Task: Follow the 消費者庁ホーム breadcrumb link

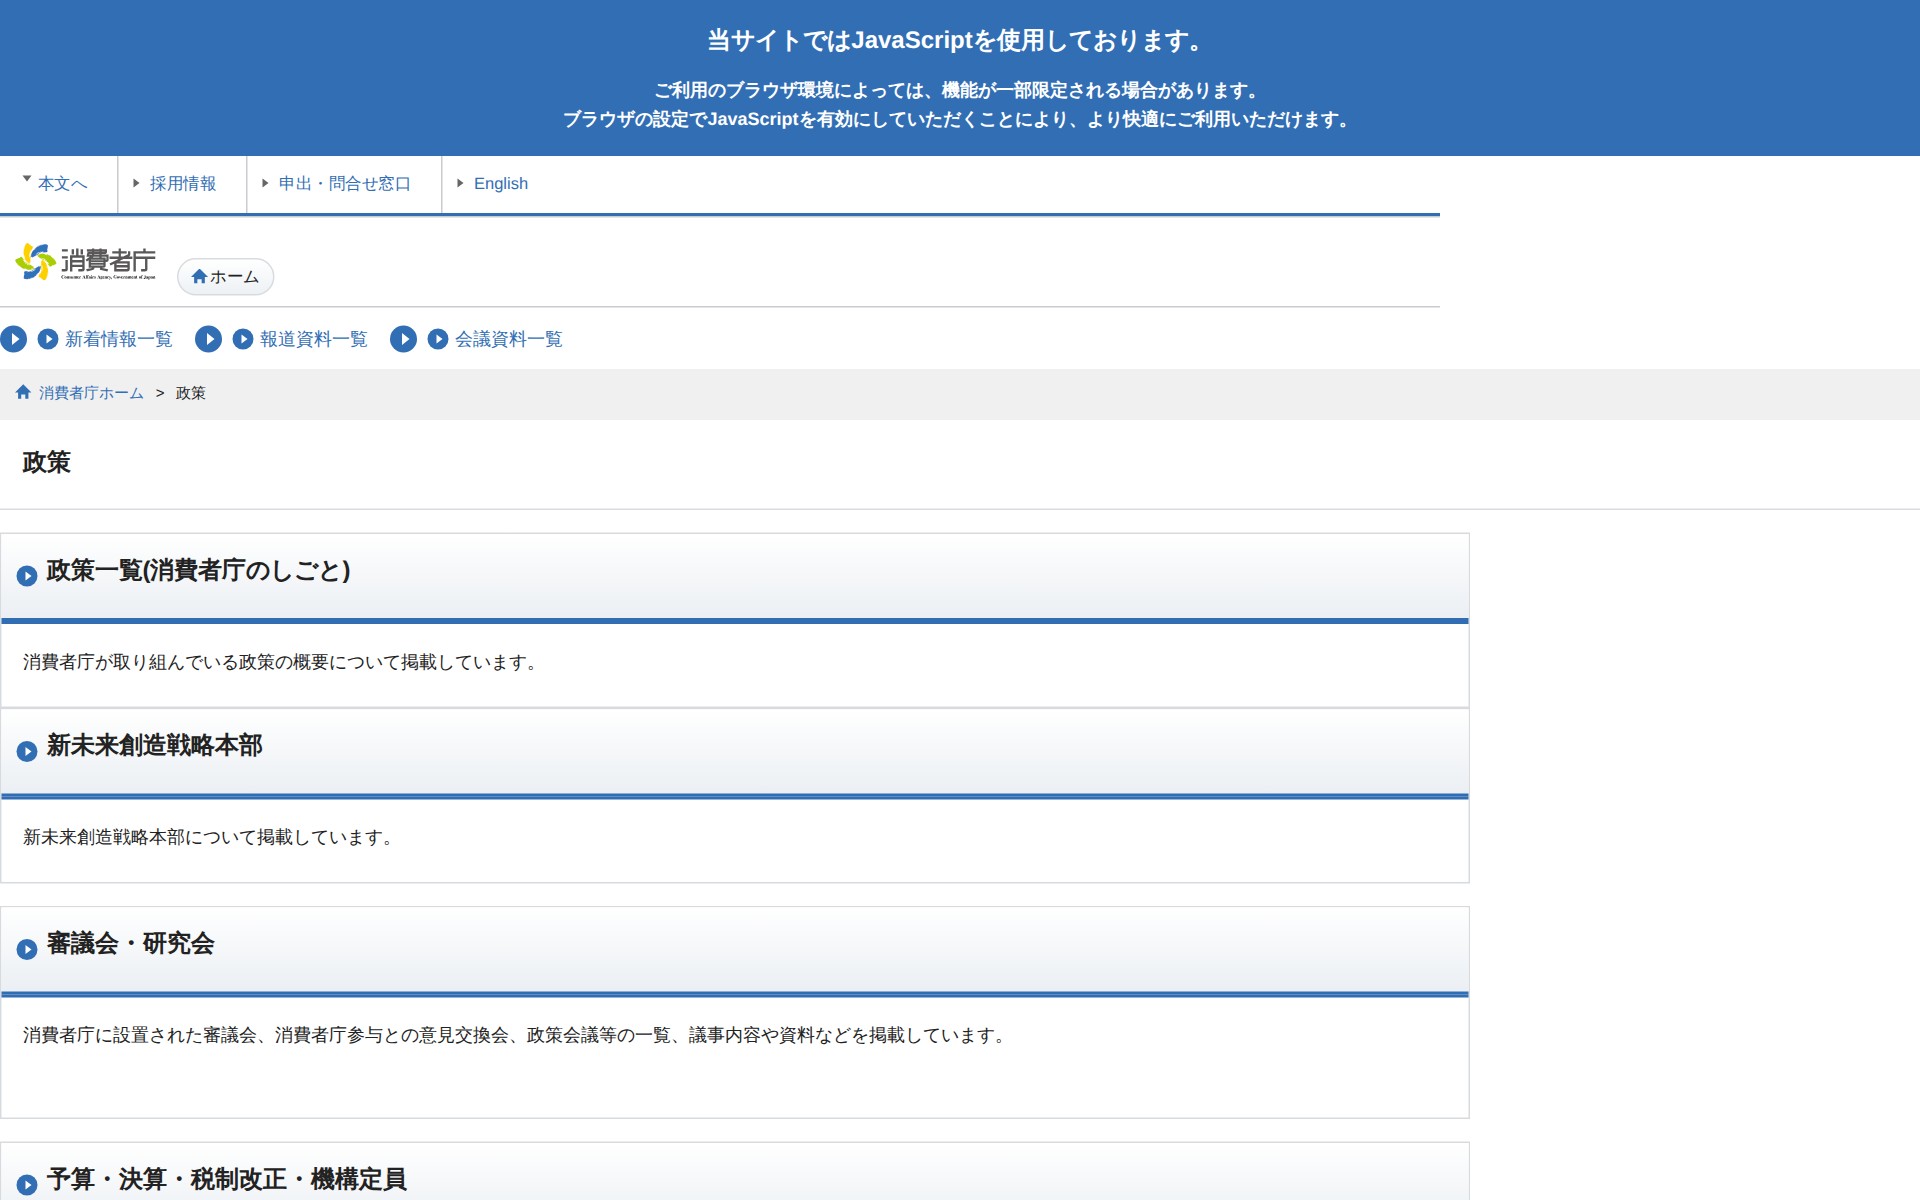Action: [90, 393]
